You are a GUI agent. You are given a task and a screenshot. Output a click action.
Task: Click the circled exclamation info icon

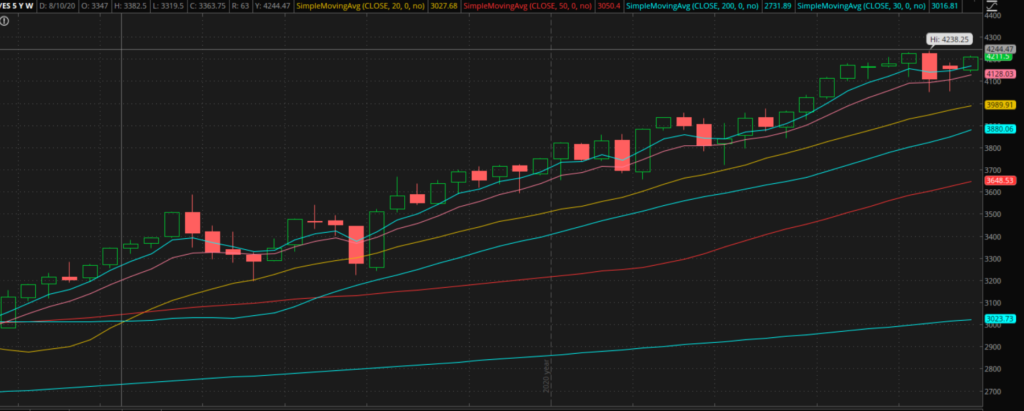(5, 21)
